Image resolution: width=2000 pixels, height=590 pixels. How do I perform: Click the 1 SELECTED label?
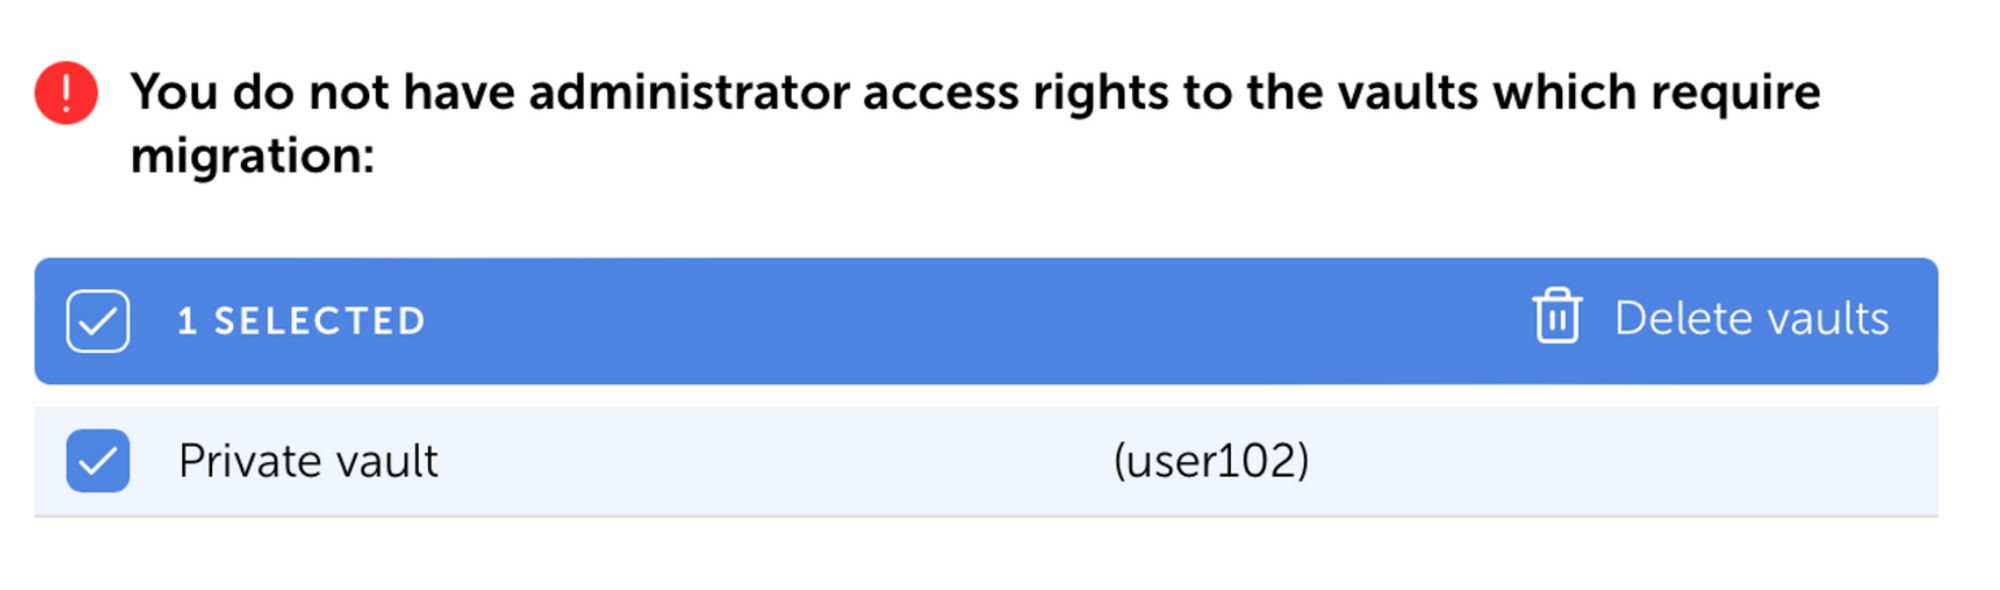coord(303,320)
